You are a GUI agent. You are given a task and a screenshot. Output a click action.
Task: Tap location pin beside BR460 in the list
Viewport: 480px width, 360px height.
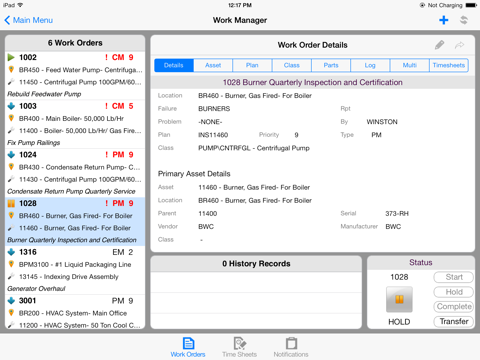click(x=11, y=216)
